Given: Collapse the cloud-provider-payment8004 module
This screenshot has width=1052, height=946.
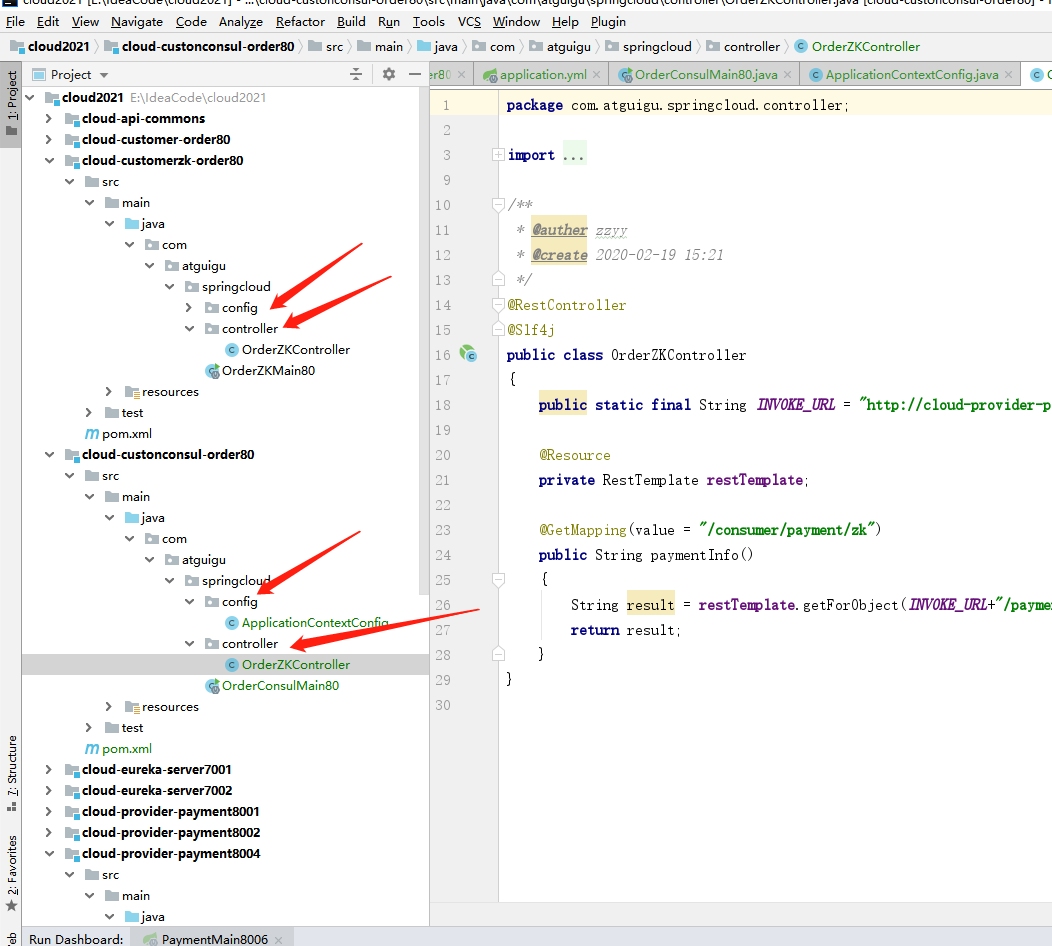Looking at the screenshot, I should pos(49,853).
